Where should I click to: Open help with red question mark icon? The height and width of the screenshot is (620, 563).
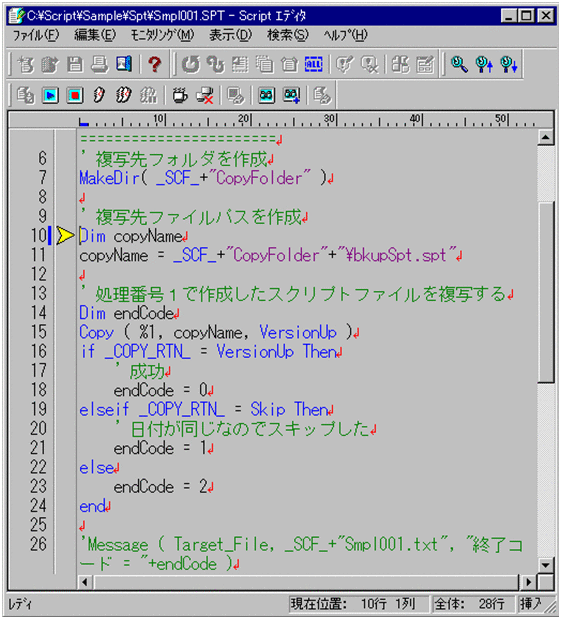(x=155, y=64)
